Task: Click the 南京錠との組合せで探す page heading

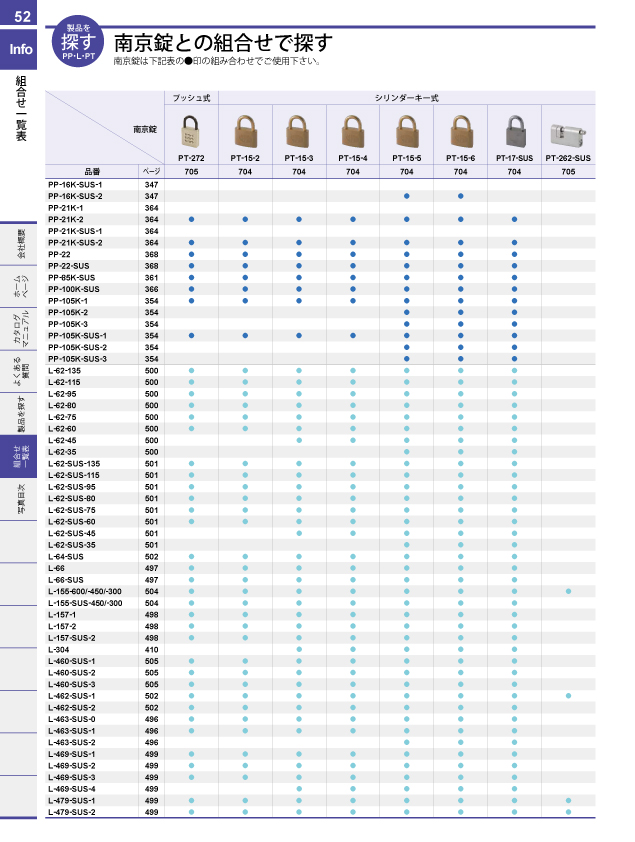Action: [222, 43]
